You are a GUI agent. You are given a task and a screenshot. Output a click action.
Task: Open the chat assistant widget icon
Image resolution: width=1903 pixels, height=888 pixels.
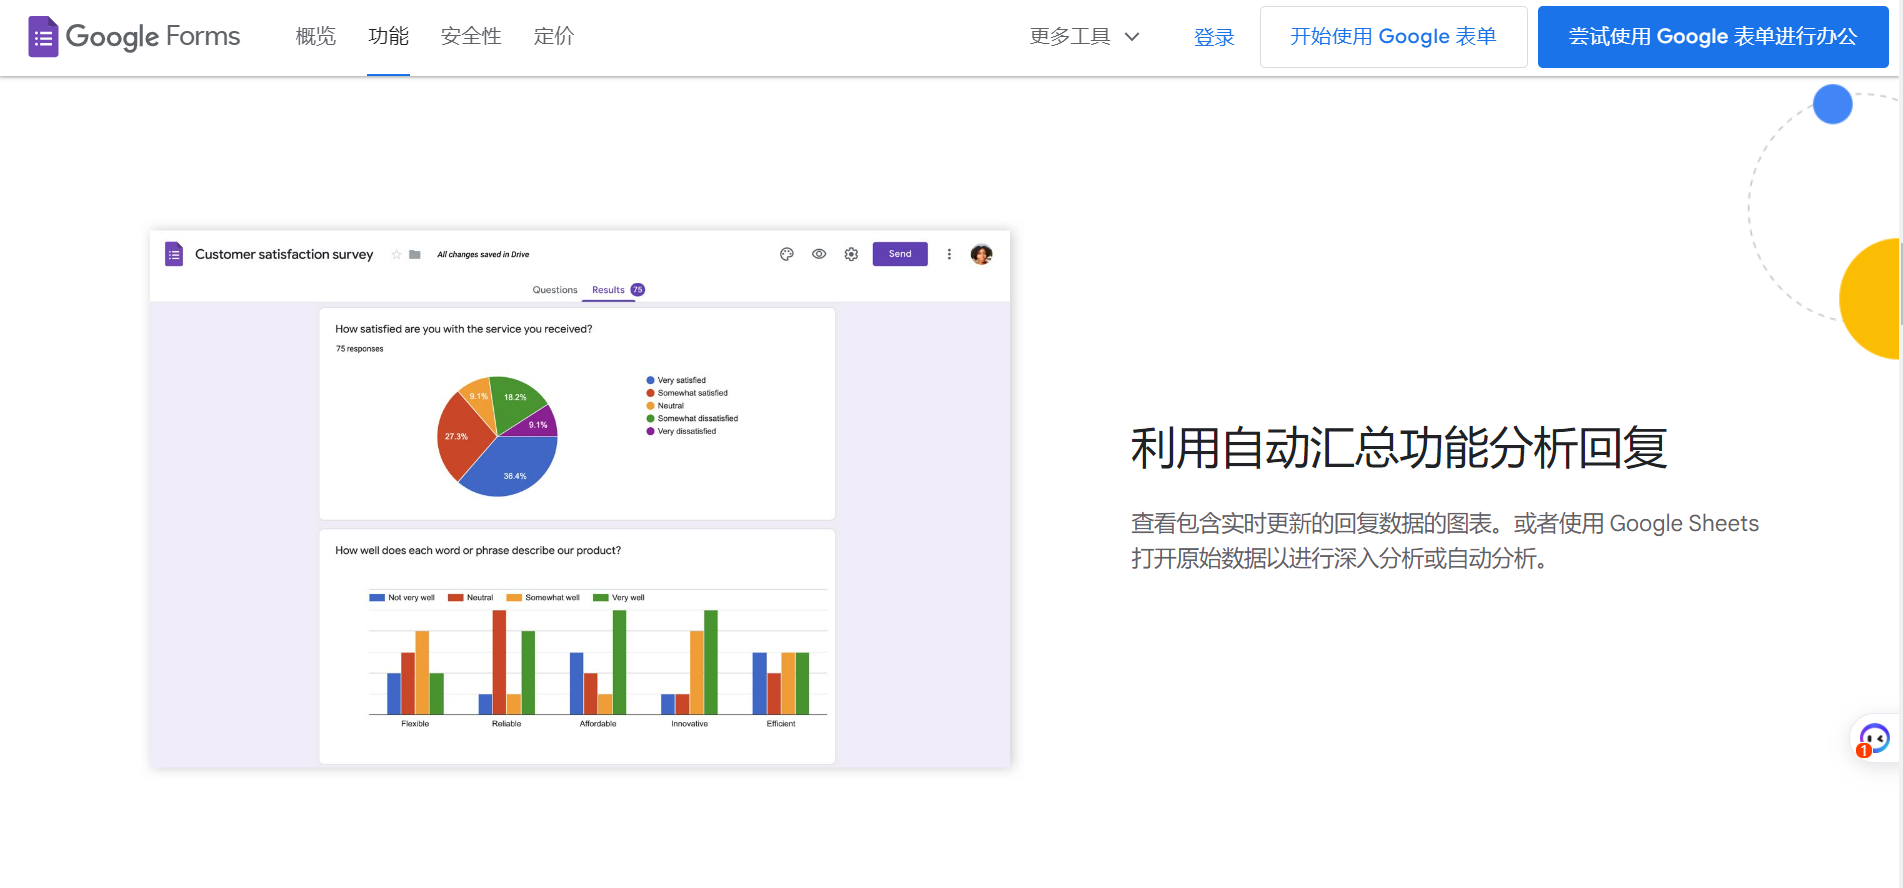coord(1874,740)
